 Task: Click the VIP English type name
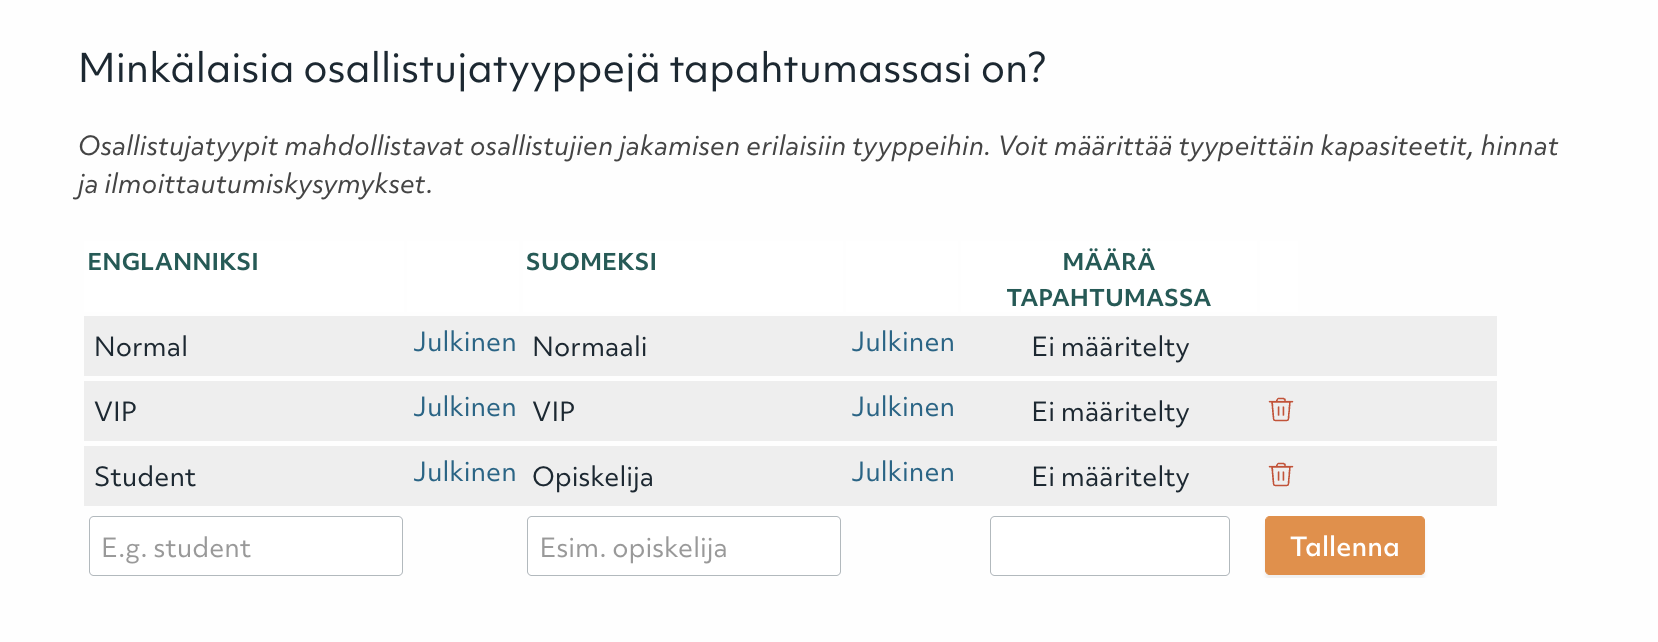click(x=116, y=412)
